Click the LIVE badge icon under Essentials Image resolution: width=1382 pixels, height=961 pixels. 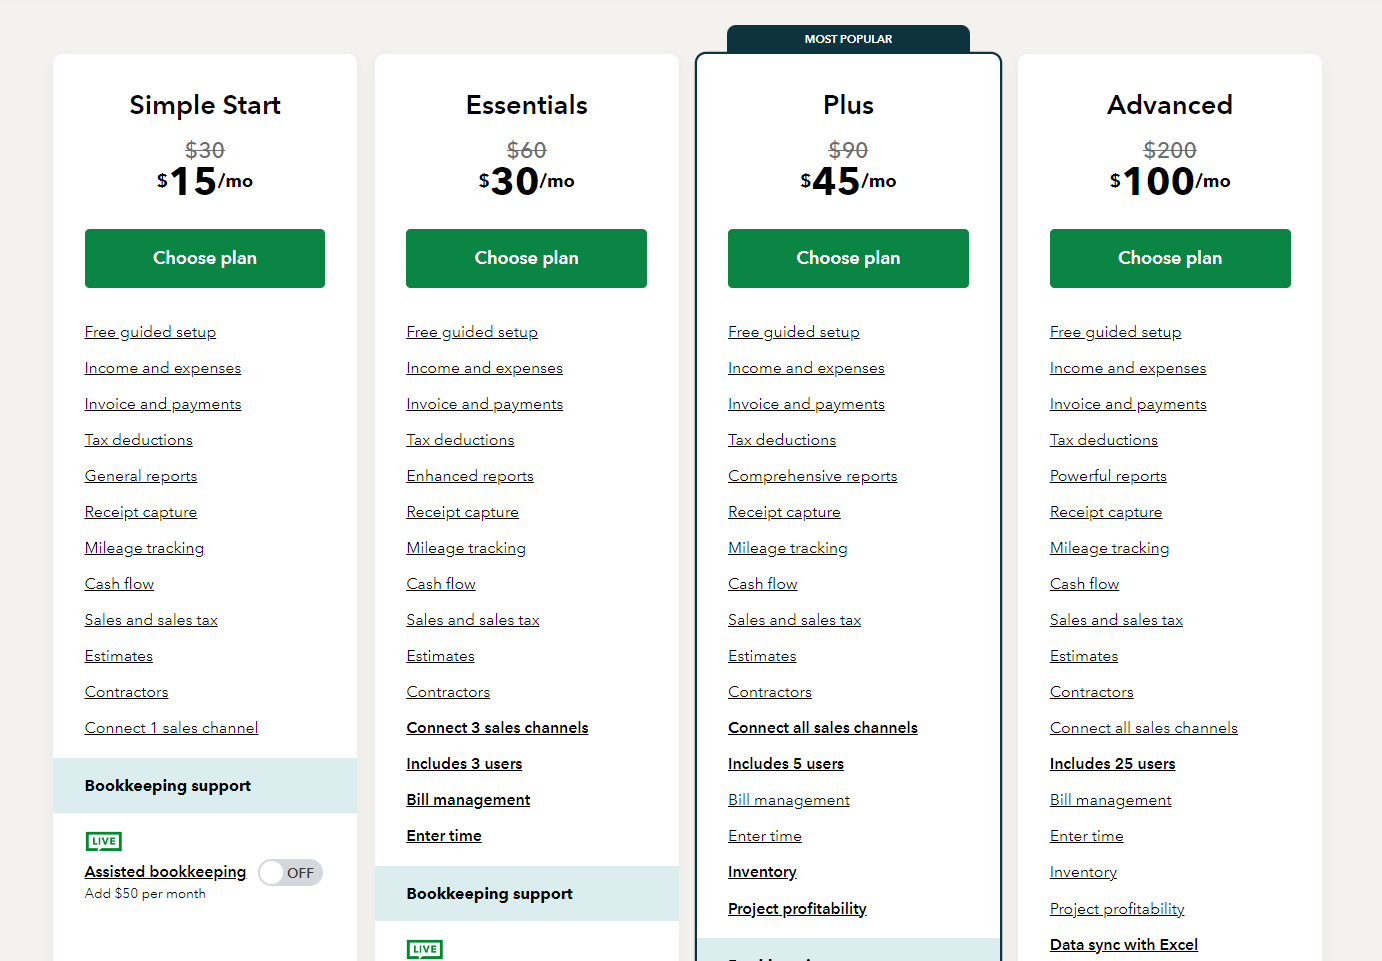click(x=425, y=949)
